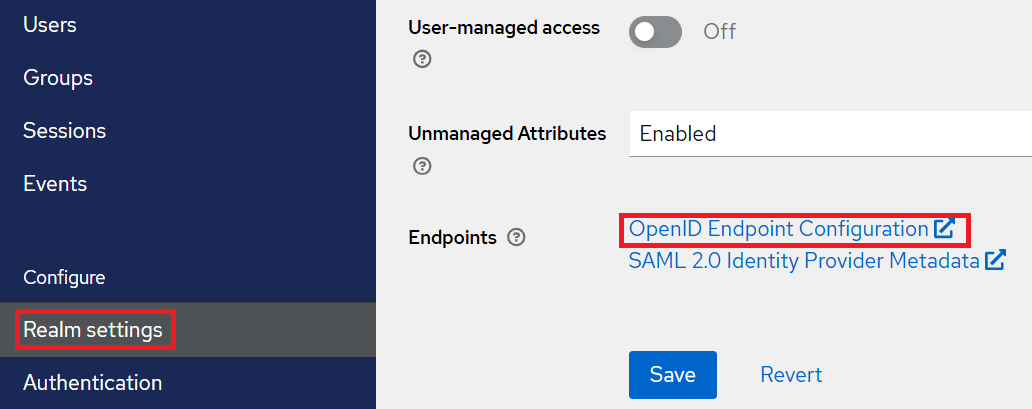Navigate to Sessions
1032x409 pixels.
pos(64,130)
